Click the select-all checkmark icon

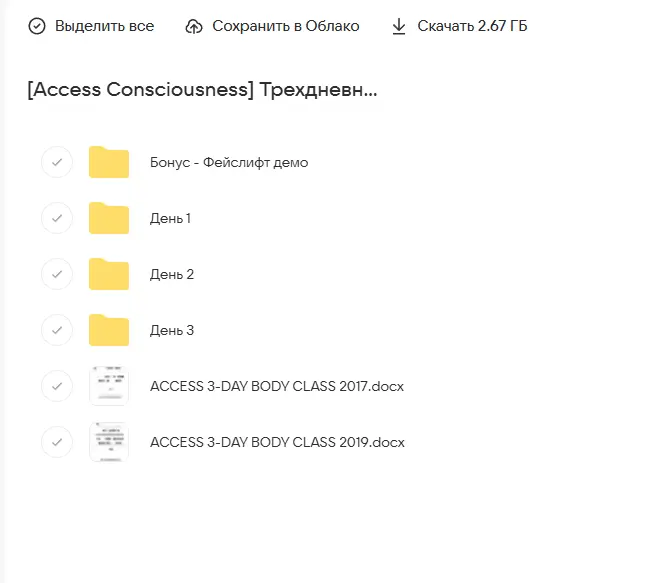pyautogui.click(x=37, y=26)
